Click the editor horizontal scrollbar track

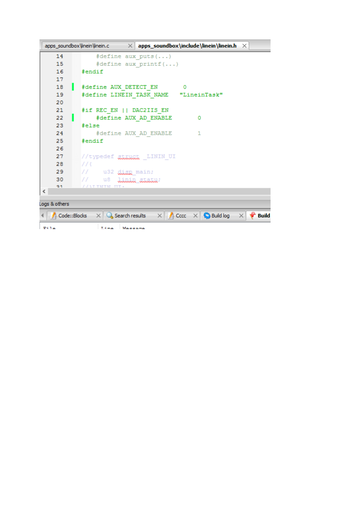click(x=159, y=191)
